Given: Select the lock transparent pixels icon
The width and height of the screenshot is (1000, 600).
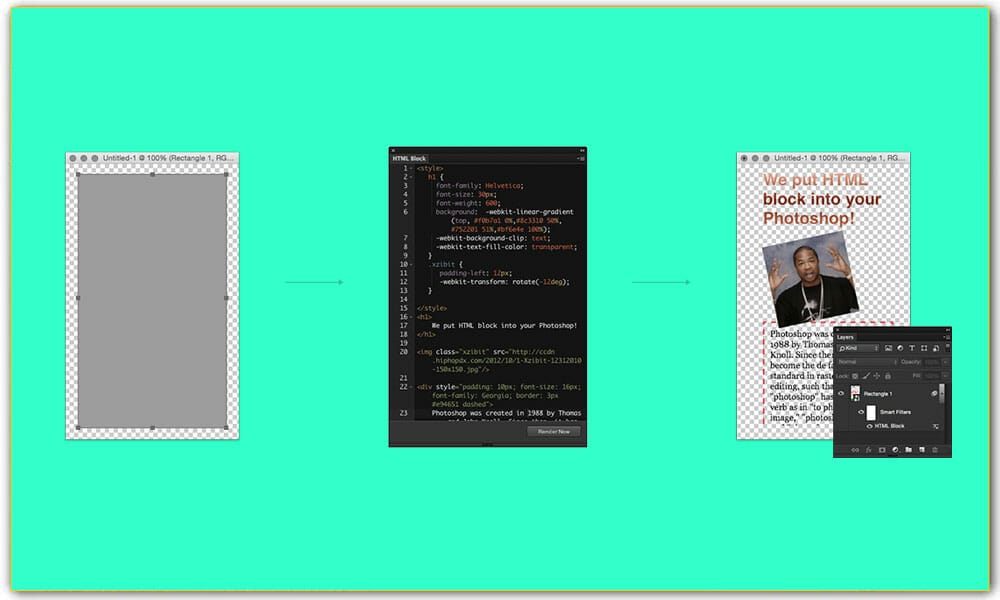Looking at the screenshot, I should coord(854,375).
